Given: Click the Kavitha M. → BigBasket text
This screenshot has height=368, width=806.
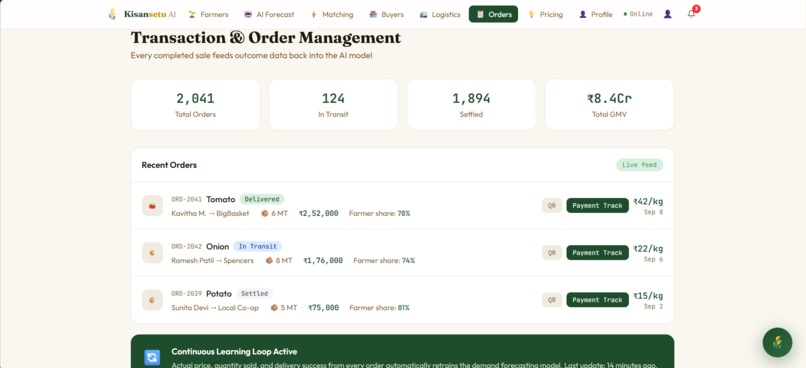Looking at the screenshot, I should [210, 213].
